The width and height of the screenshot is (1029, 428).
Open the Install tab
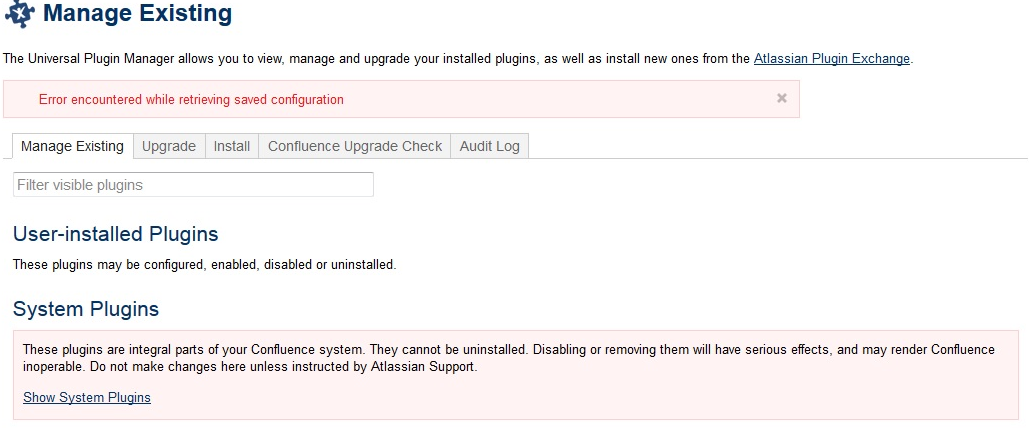tap(232, 146)
